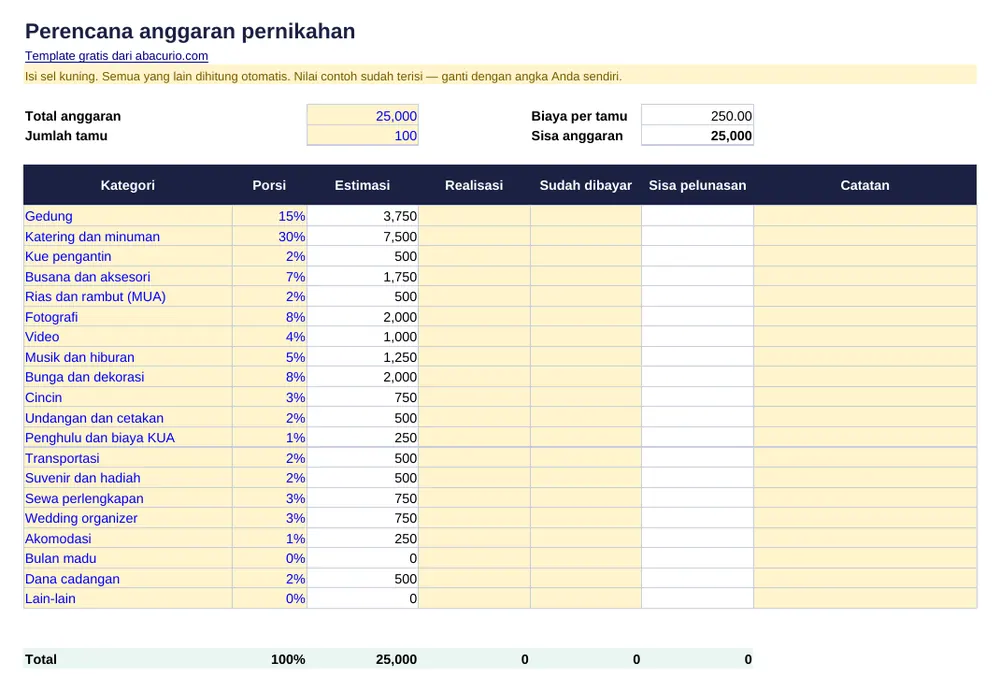Image resolution: width=1000 pixels, height=691 pixels.
Task: Click the Total anggaran value 25,000
Action: tap(362, 115)
